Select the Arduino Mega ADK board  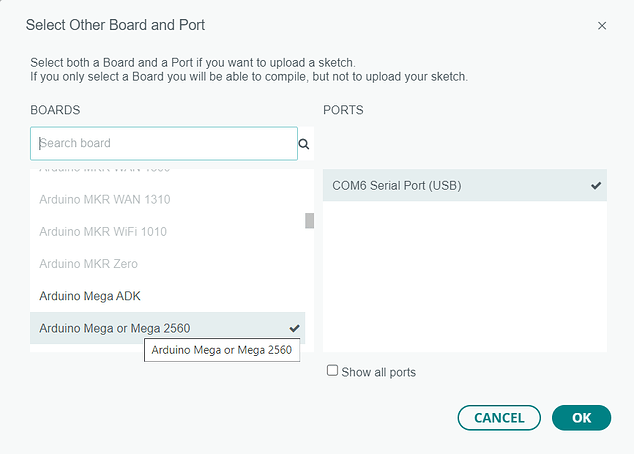(90, 296)
